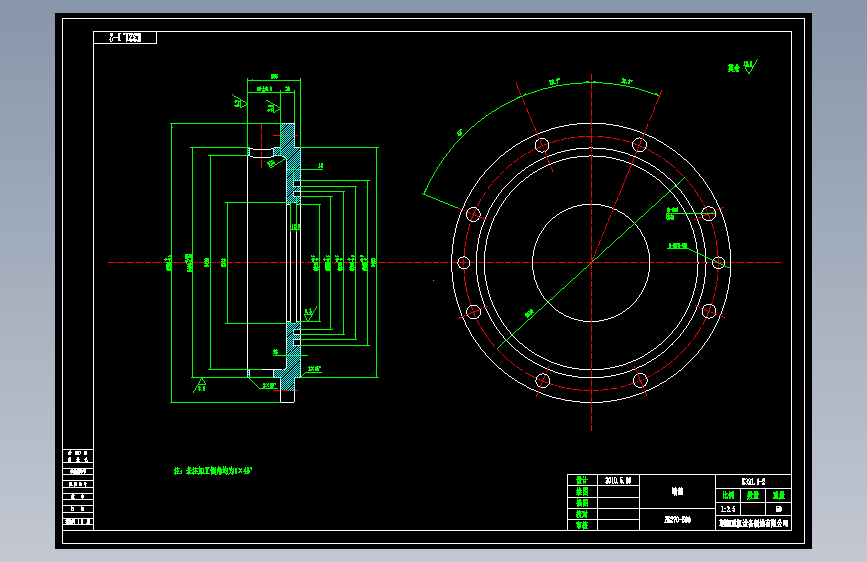The width and height of the screenshot is (867, 562).
Task: Select the green note text under the section view
Action: click(x=213, y=471)
